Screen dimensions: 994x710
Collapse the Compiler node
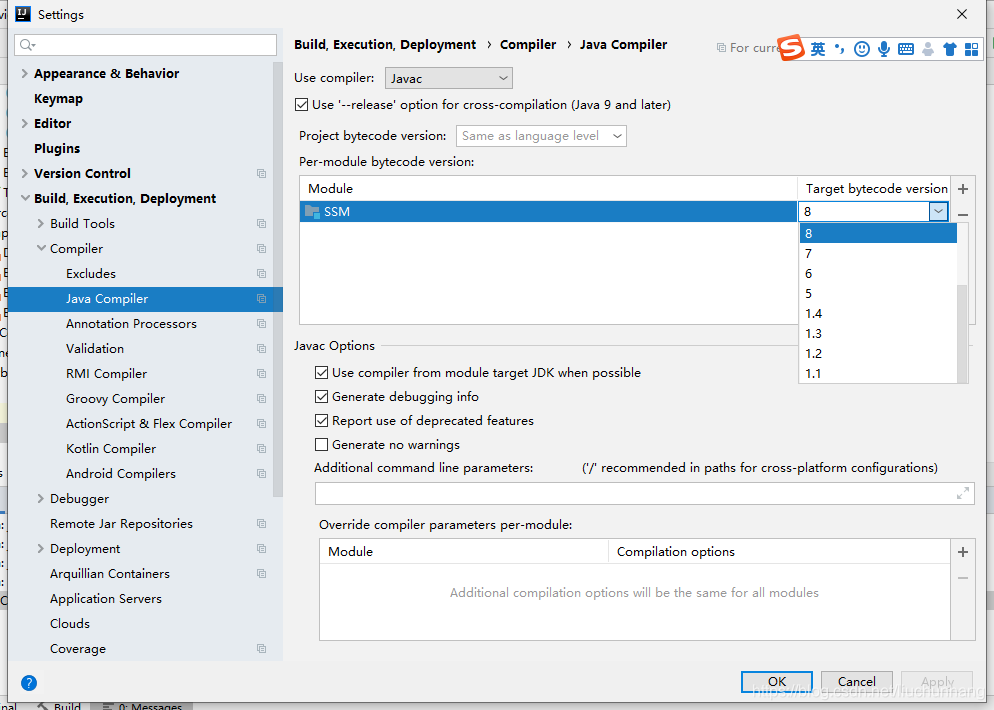point(41,248)
